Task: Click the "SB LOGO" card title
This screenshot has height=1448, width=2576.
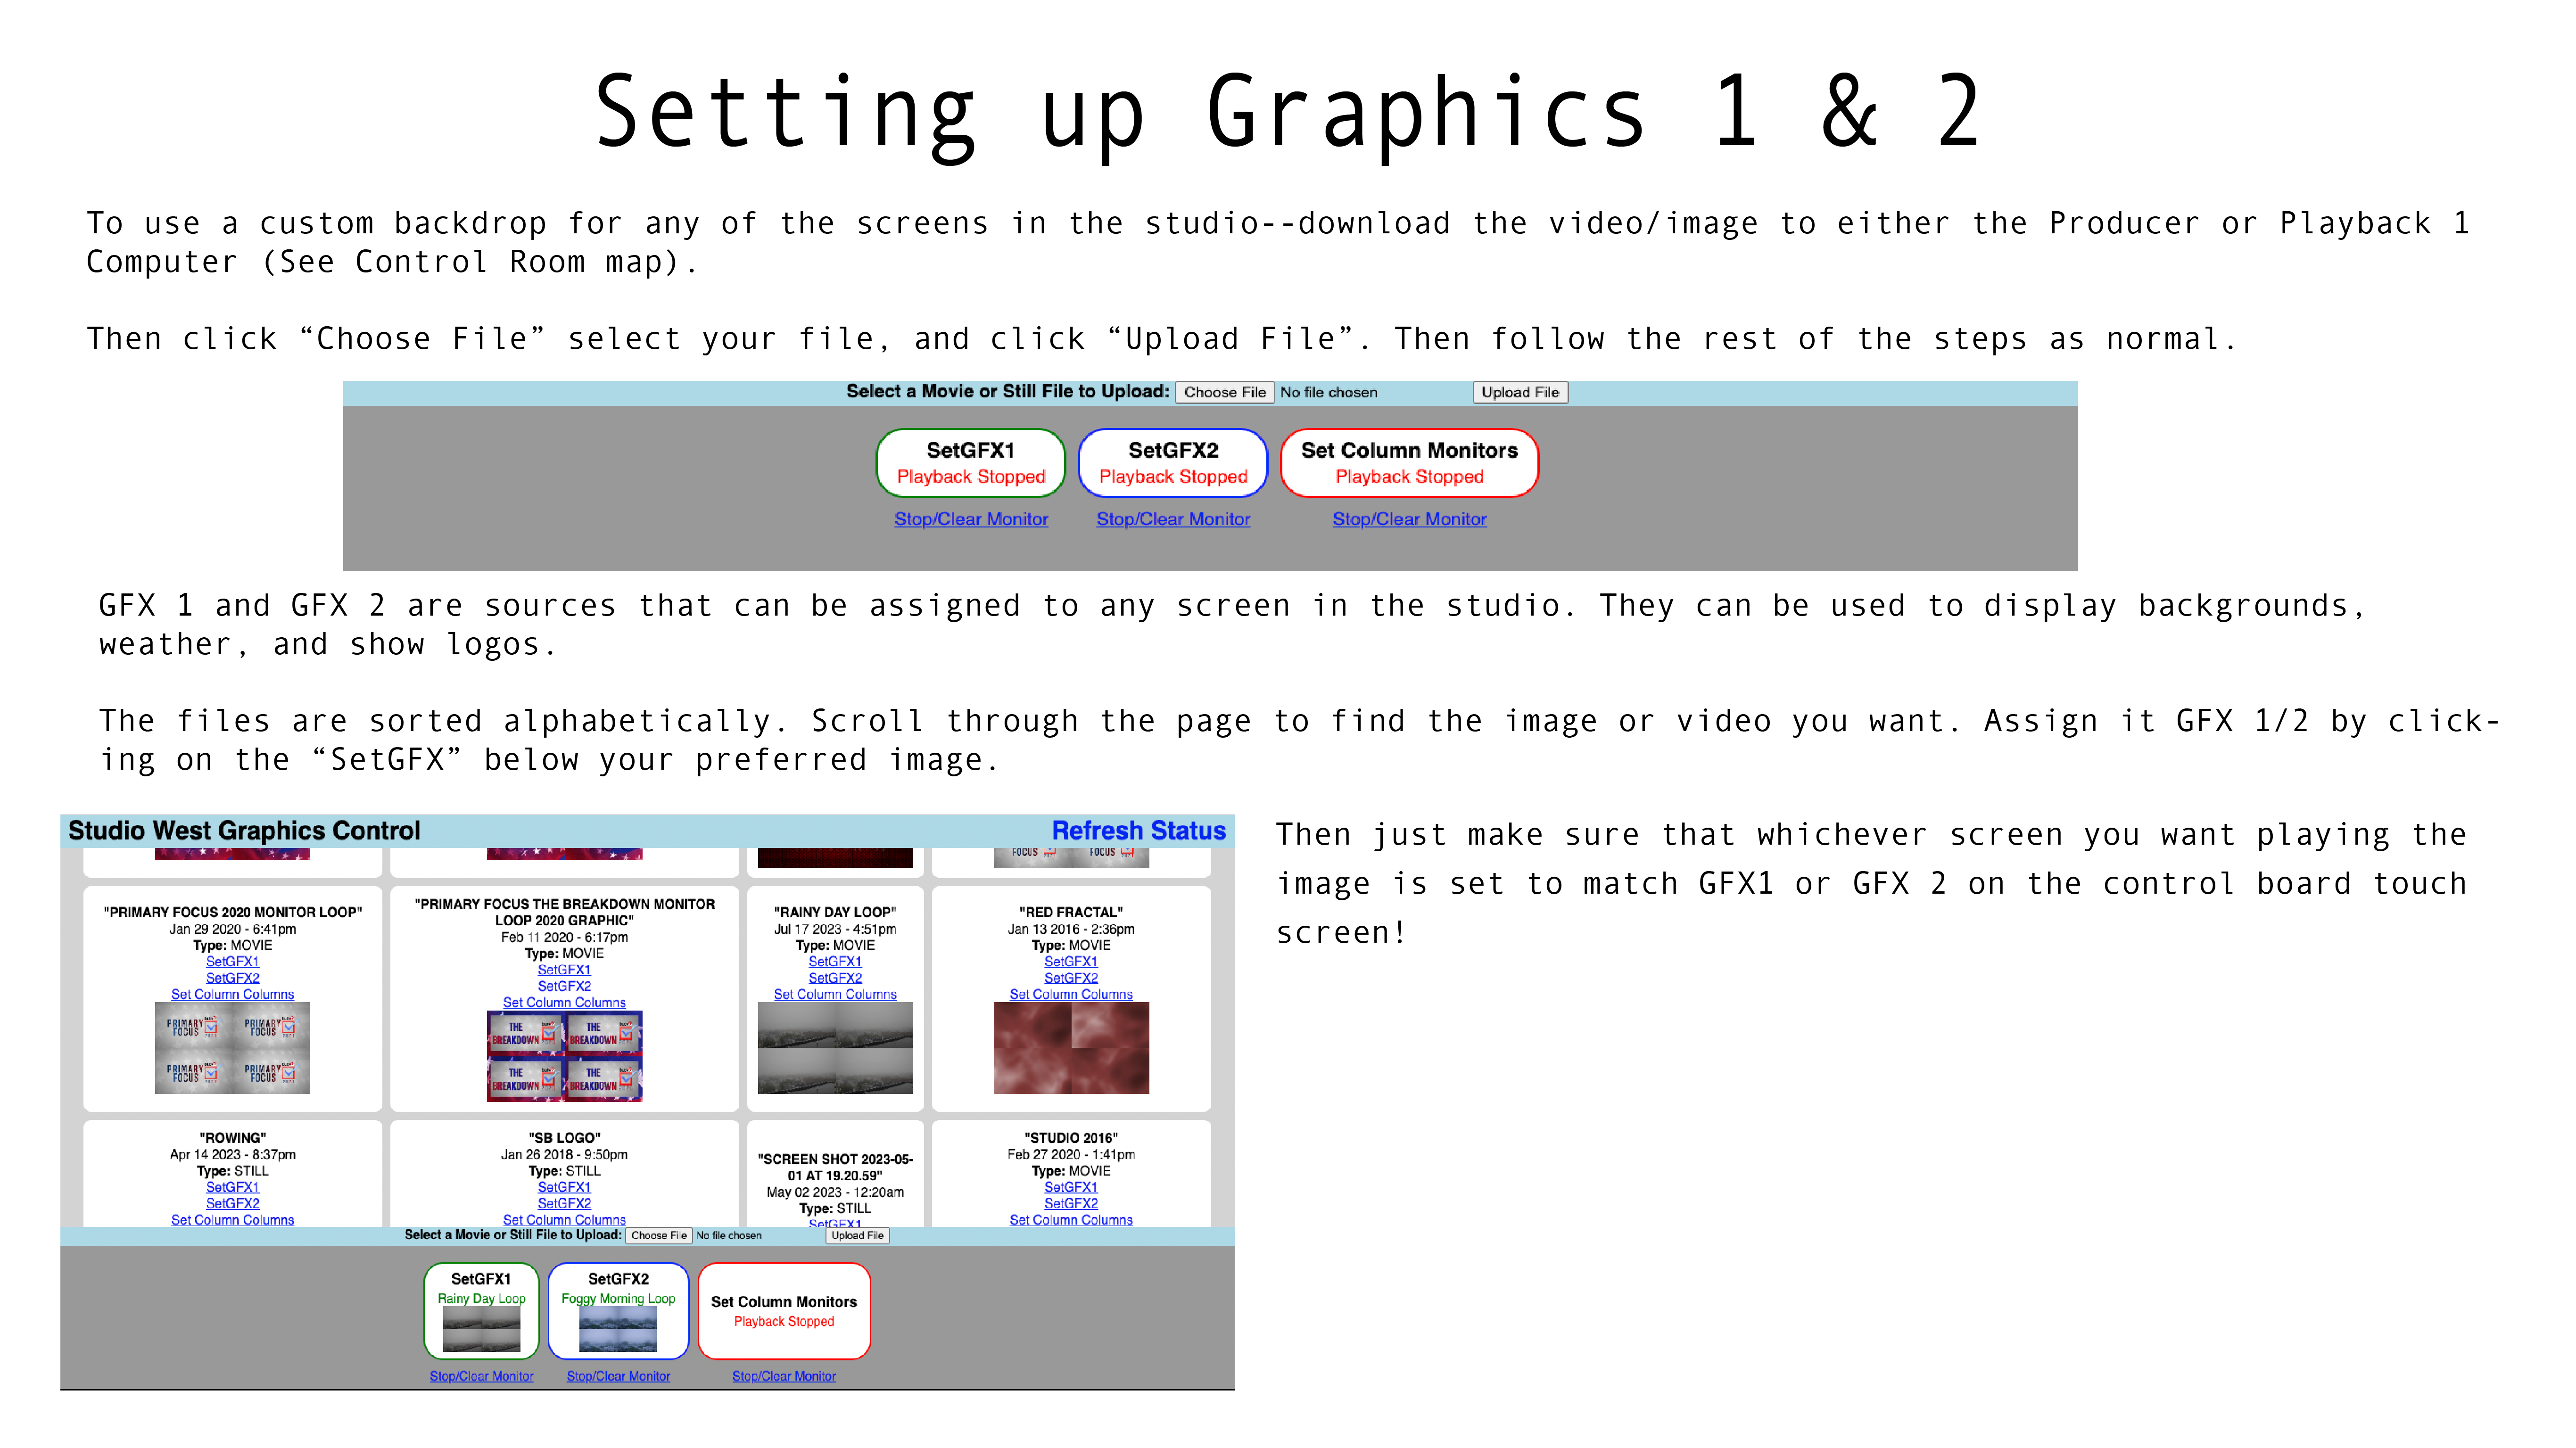Action: point(564,1139)
